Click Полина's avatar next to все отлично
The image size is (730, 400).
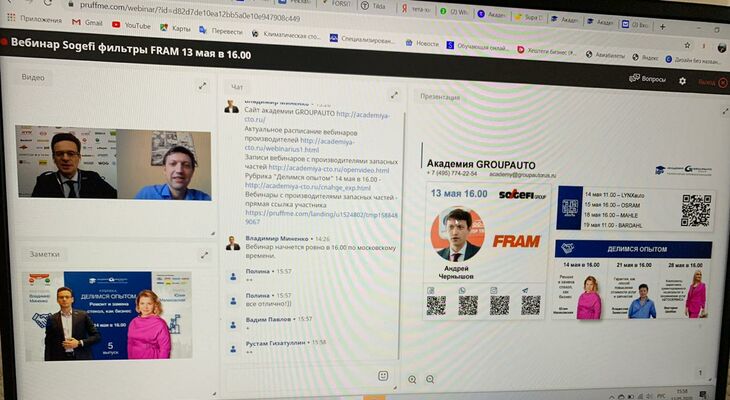pos(233,301)
